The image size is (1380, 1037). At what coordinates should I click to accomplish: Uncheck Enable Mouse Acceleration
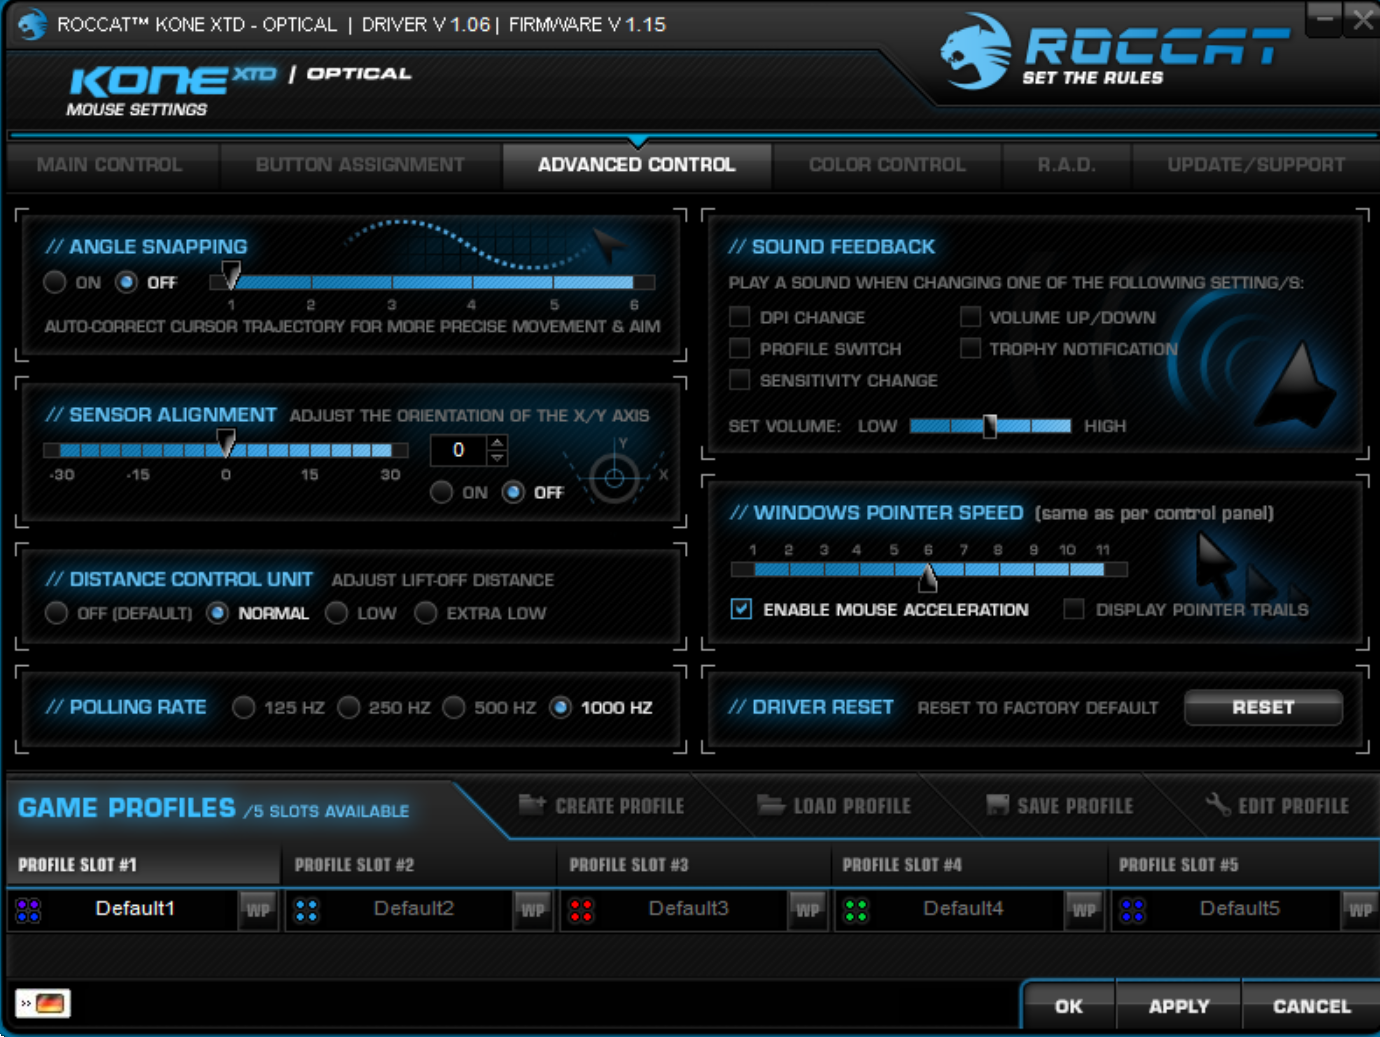[741, 609]
